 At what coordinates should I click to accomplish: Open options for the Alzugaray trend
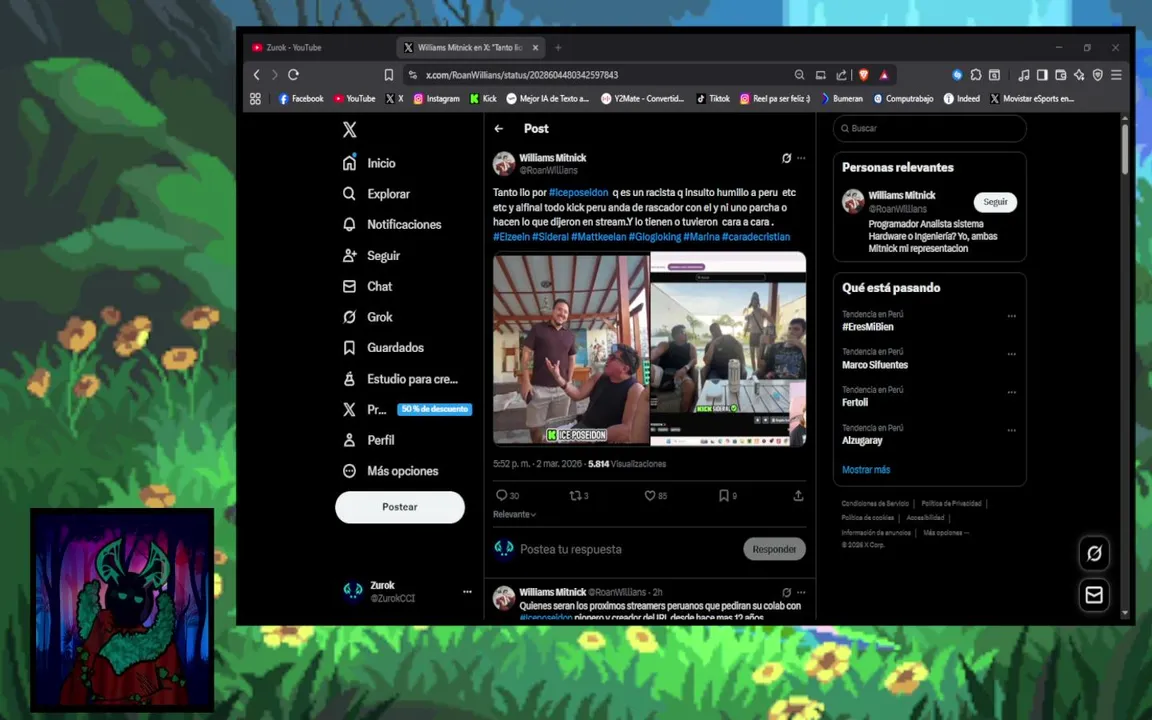coord(1012,431)
